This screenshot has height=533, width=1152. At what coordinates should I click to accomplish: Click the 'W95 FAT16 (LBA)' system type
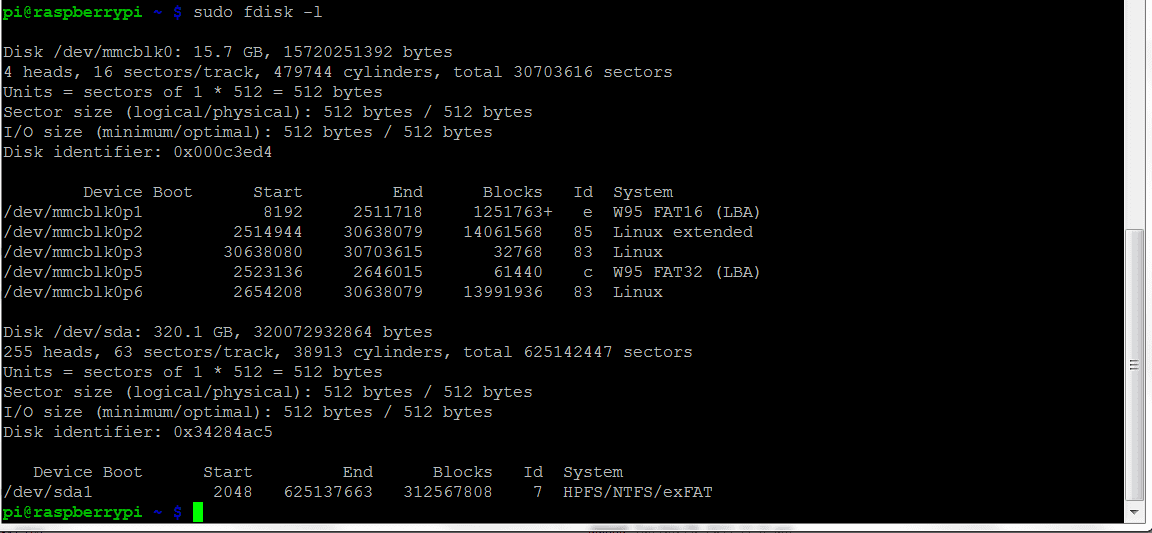click(x=687, y=212)
